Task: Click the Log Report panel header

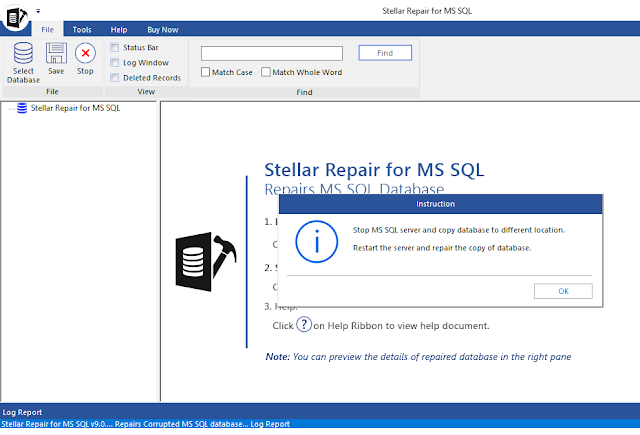Action: click(x=320, y=412)
